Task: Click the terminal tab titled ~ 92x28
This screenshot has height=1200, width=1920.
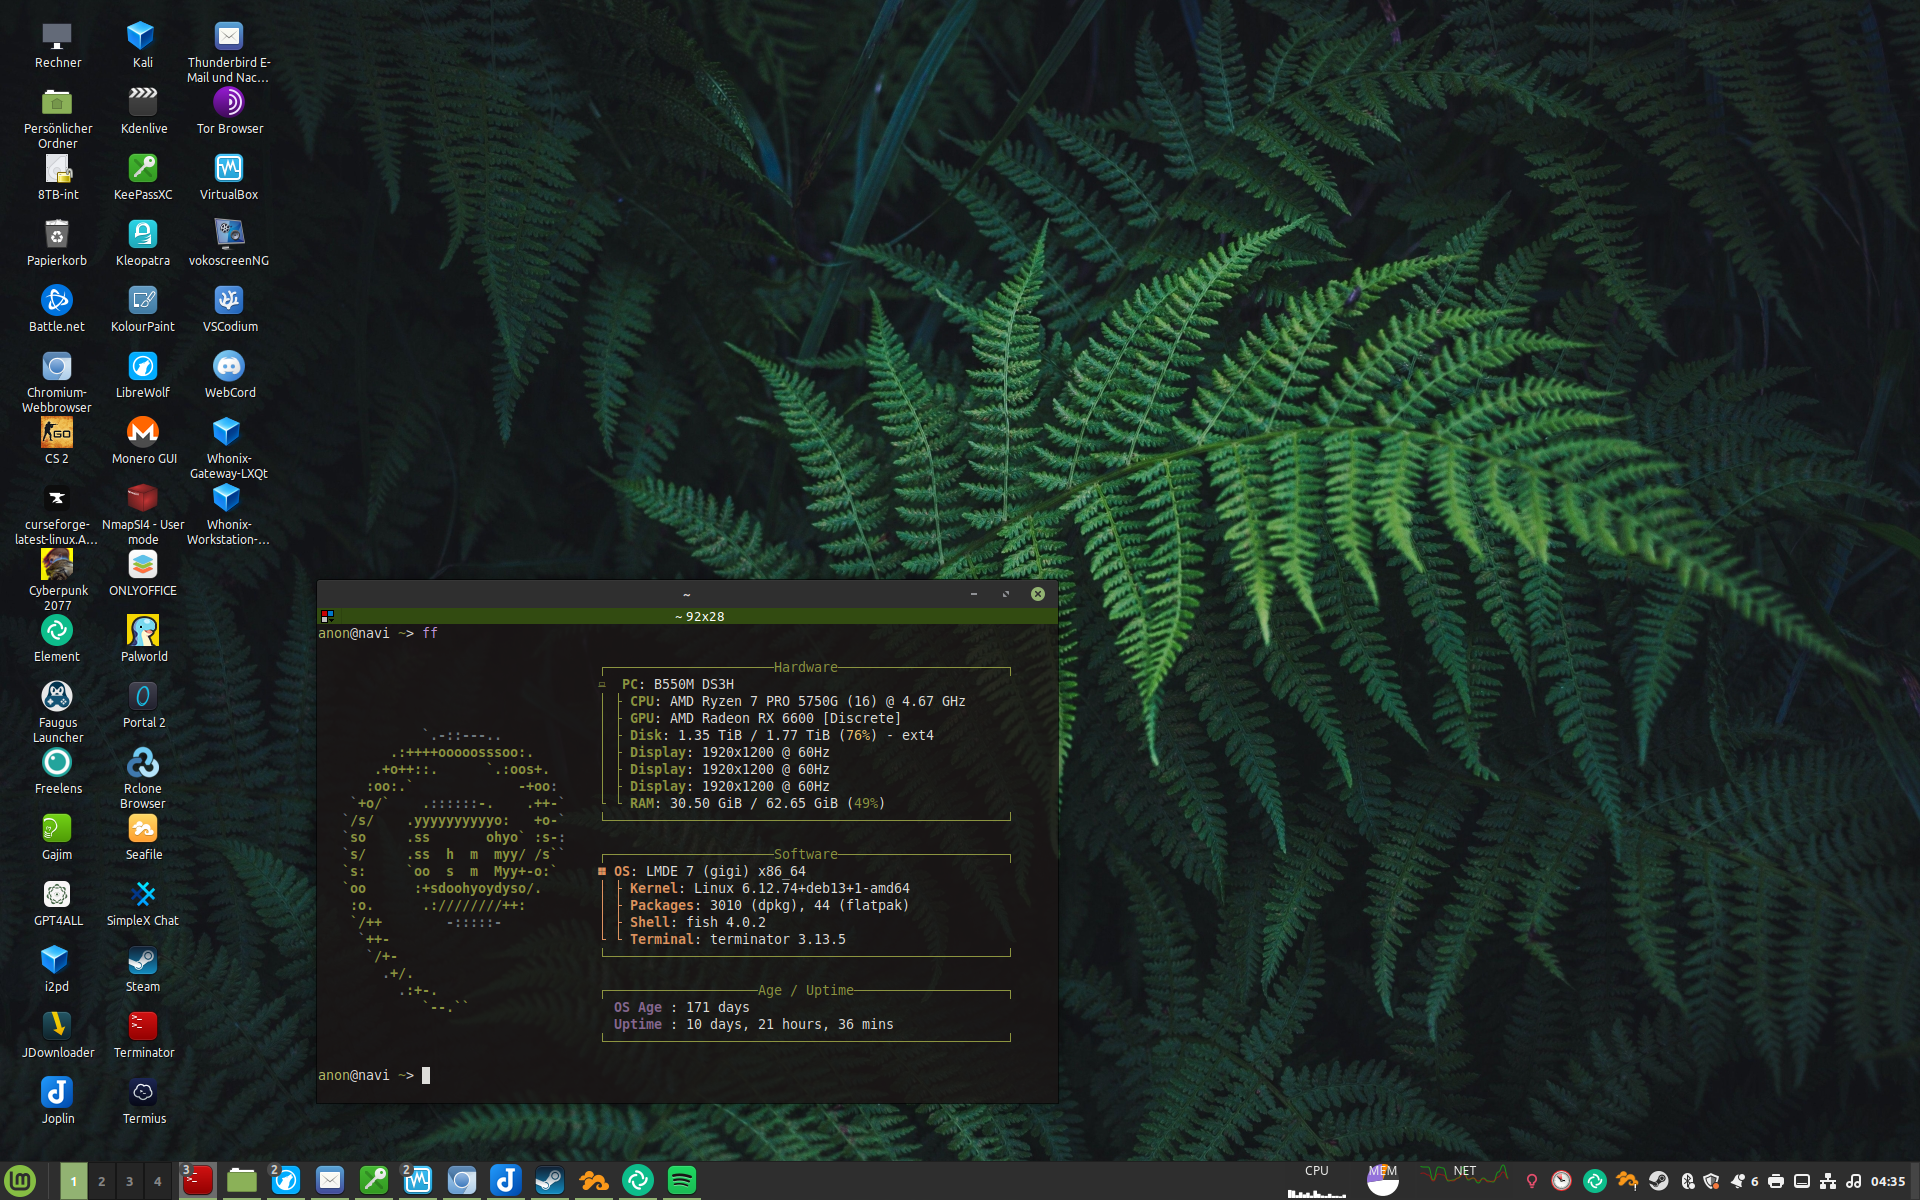Action: [698, 616]
